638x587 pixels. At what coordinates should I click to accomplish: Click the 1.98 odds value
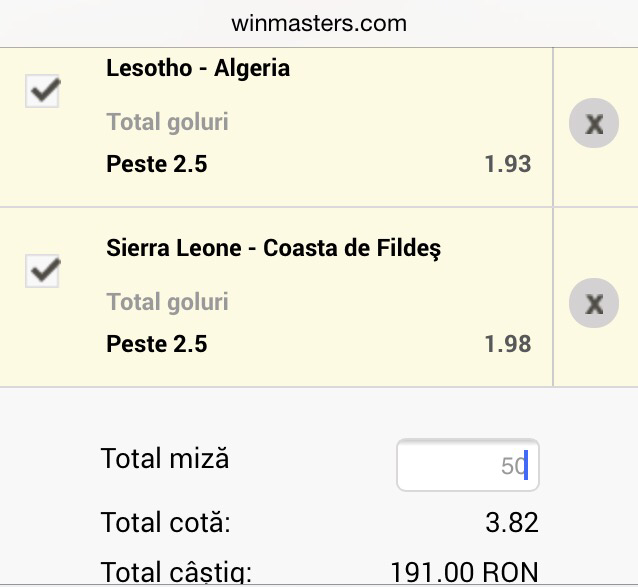pos(507,344)
